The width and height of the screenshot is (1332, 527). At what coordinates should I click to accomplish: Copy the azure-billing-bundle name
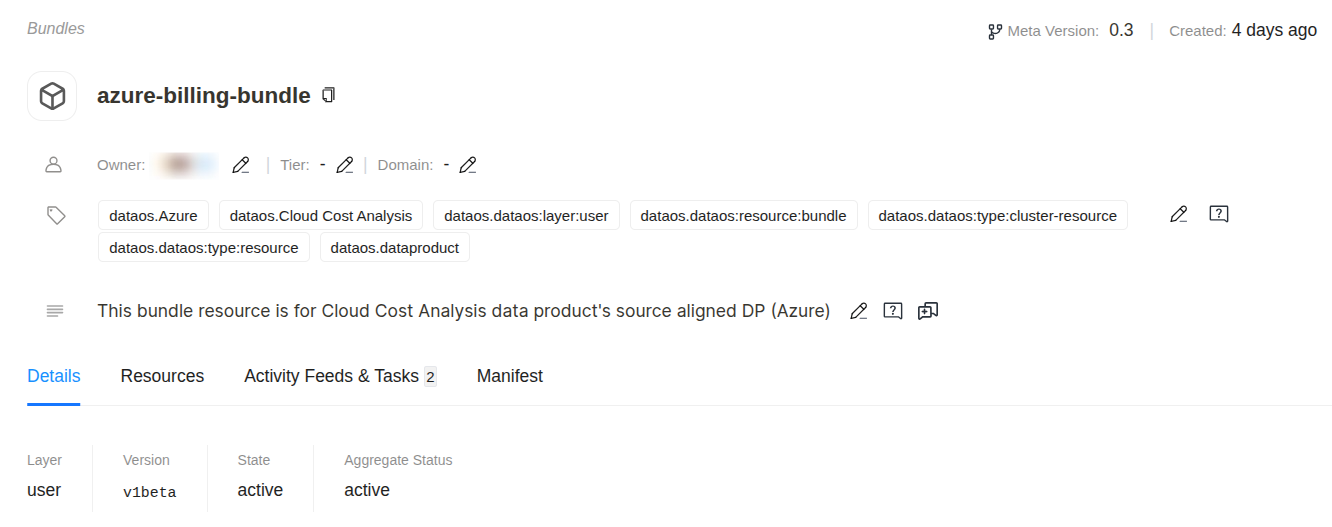point(329,96)
